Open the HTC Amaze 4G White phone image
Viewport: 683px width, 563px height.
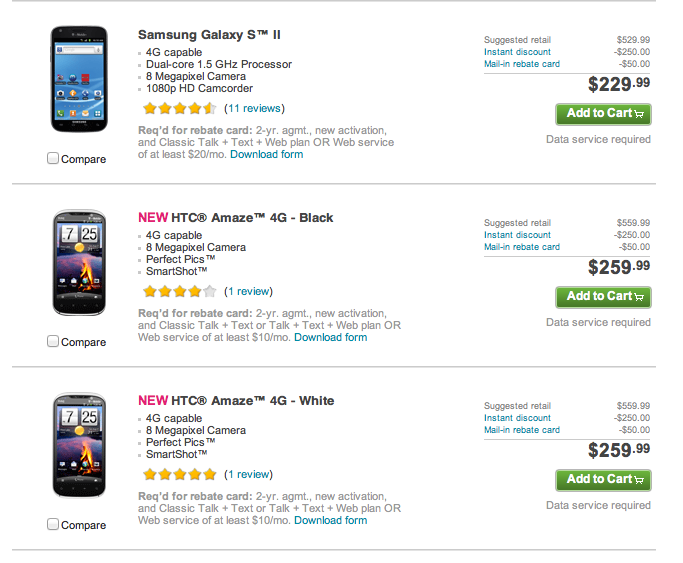[77, 445]
